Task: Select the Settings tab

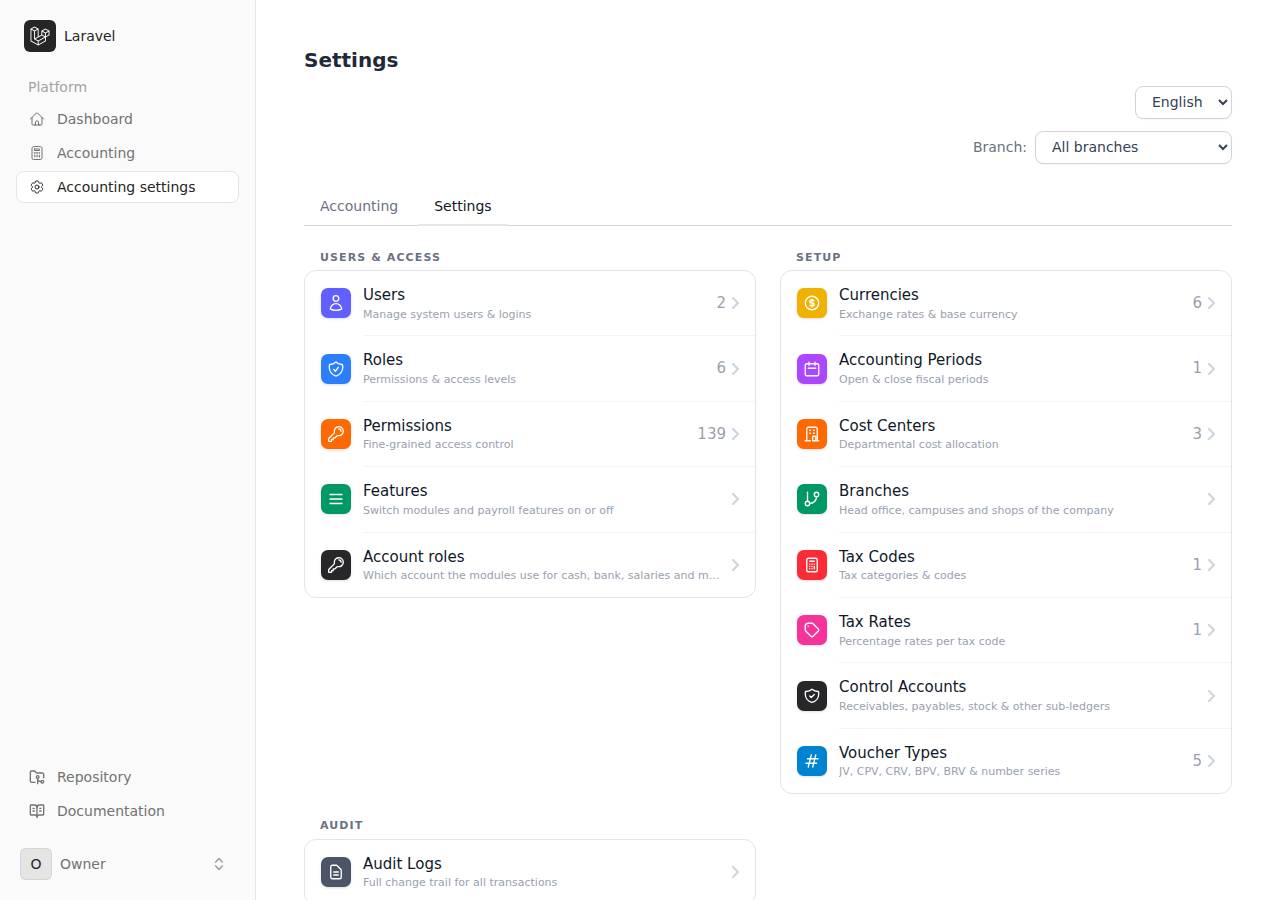Action: [x=463, y=206]
